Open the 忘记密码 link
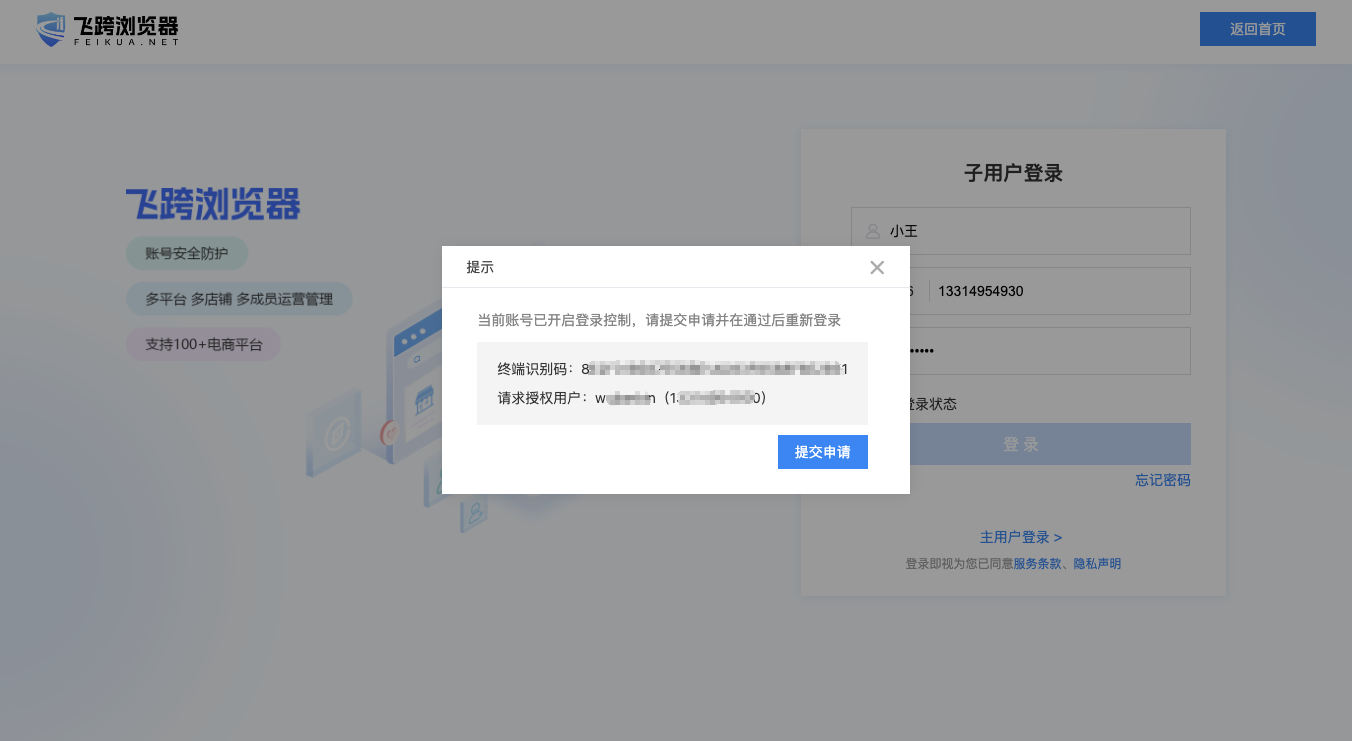Image resolution: width=1352 pixels, height=741 pixels. (1163, 480)
